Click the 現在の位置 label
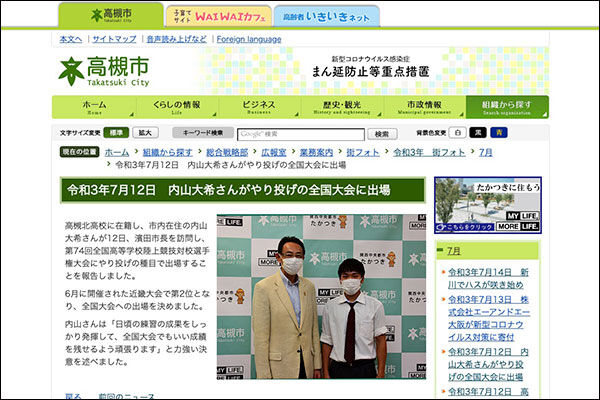600x400 pixels. [79, 152]
